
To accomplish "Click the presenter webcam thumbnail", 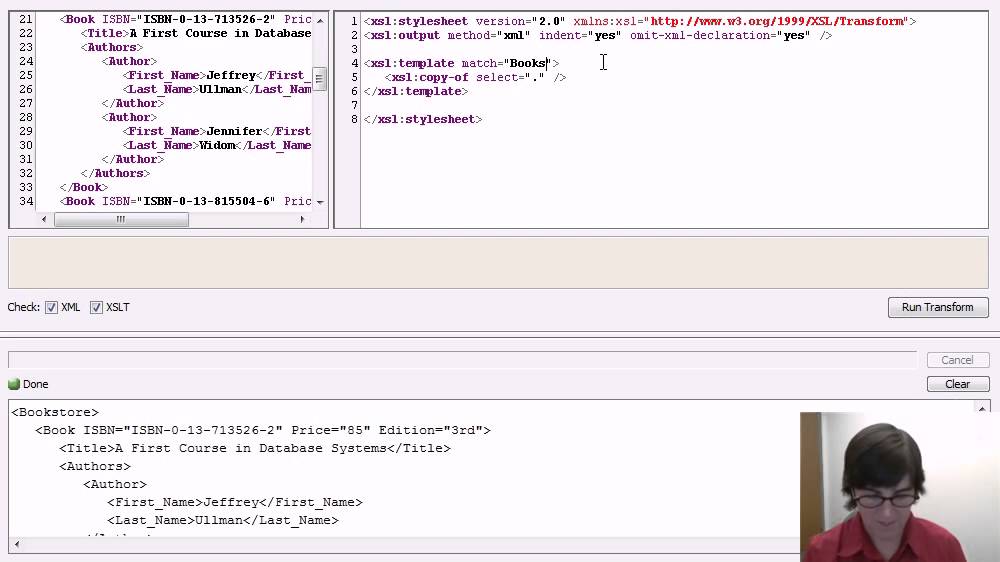I will 900,487.
